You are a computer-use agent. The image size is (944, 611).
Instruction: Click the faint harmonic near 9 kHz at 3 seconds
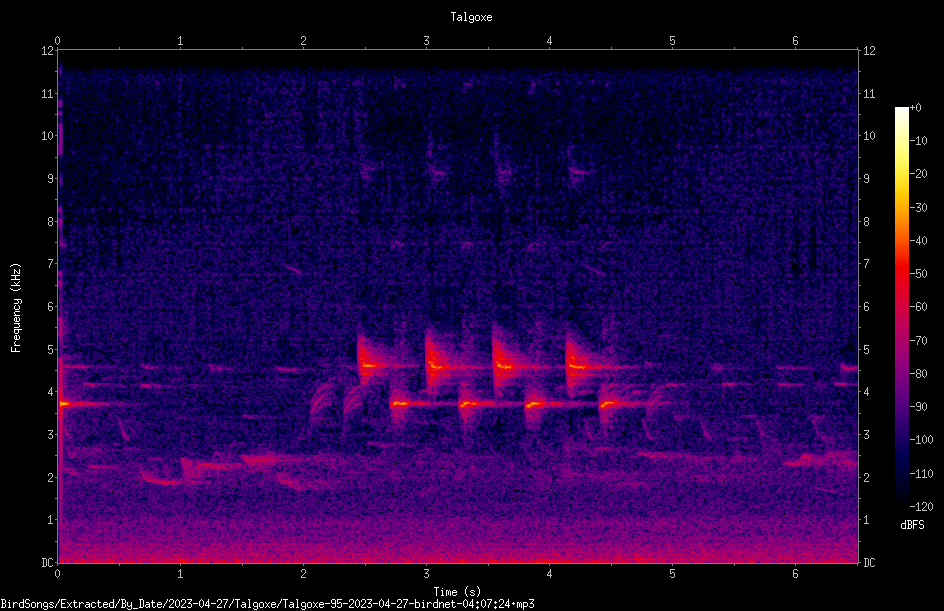(438, 173)
